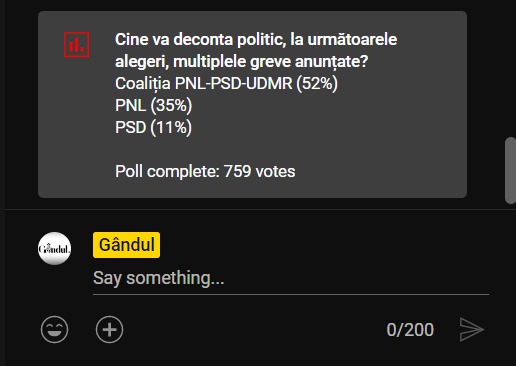Viewport: 516px width, 366px height.
Task: Click the Gândul round channel avatar
Action: [54, 248]
